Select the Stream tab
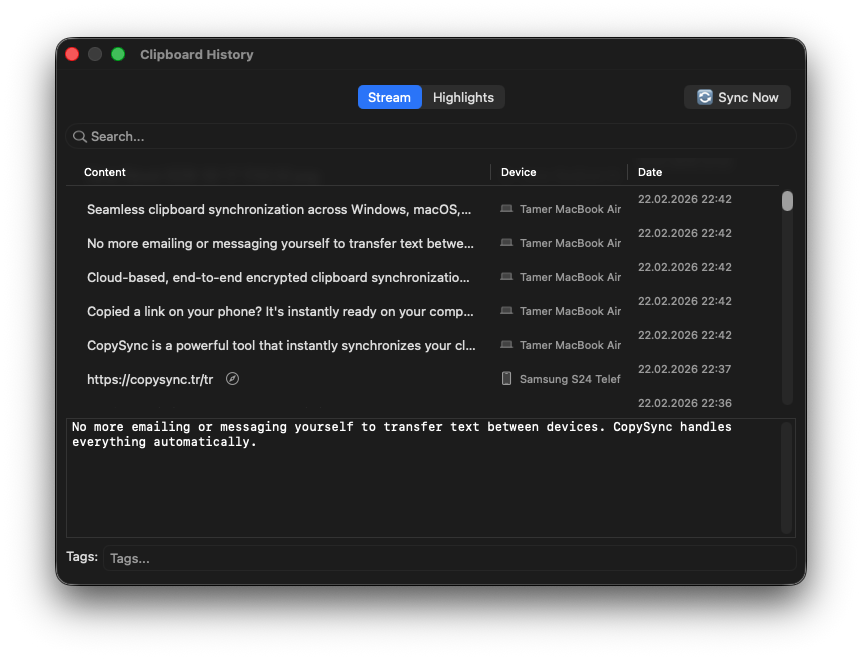862x659 pixels. (389, 97)
